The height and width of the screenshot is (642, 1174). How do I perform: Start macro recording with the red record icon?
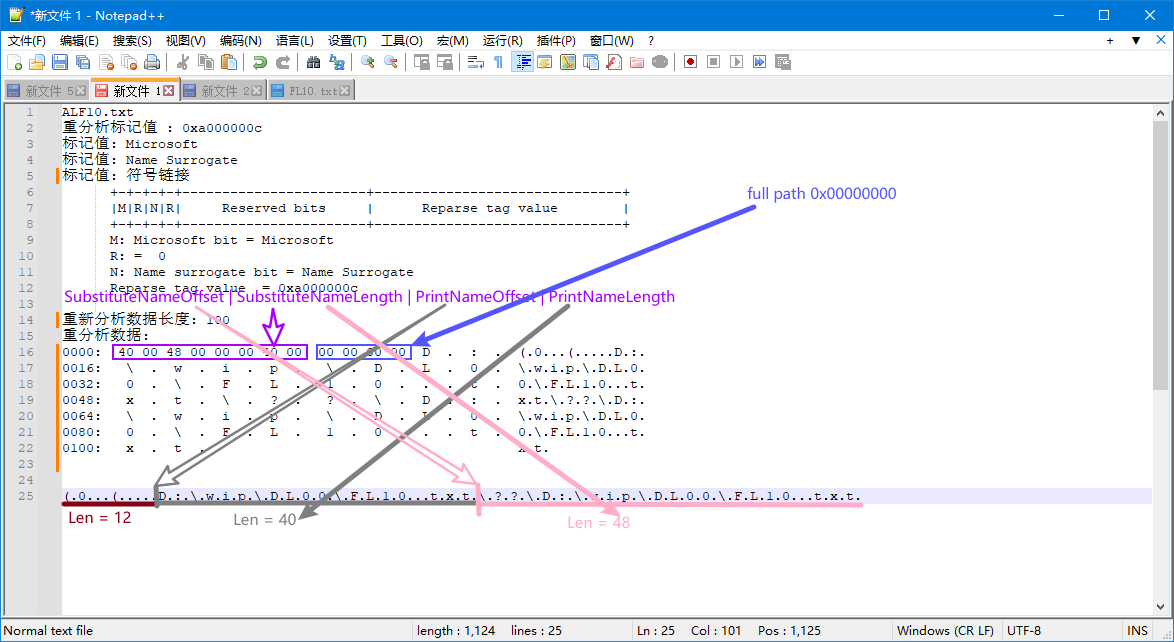tap(690, 62)
